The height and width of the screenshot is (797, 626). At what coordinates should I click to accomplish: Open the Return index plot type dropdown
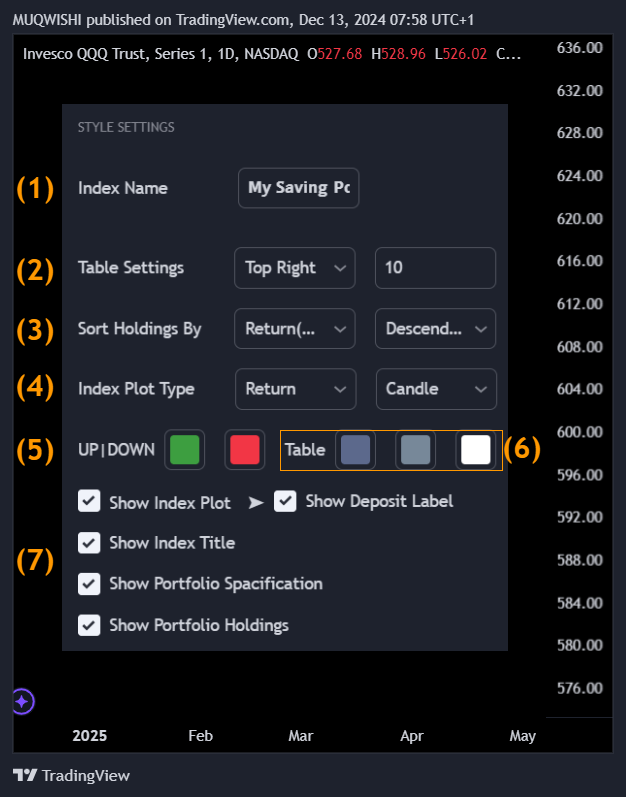296,389
